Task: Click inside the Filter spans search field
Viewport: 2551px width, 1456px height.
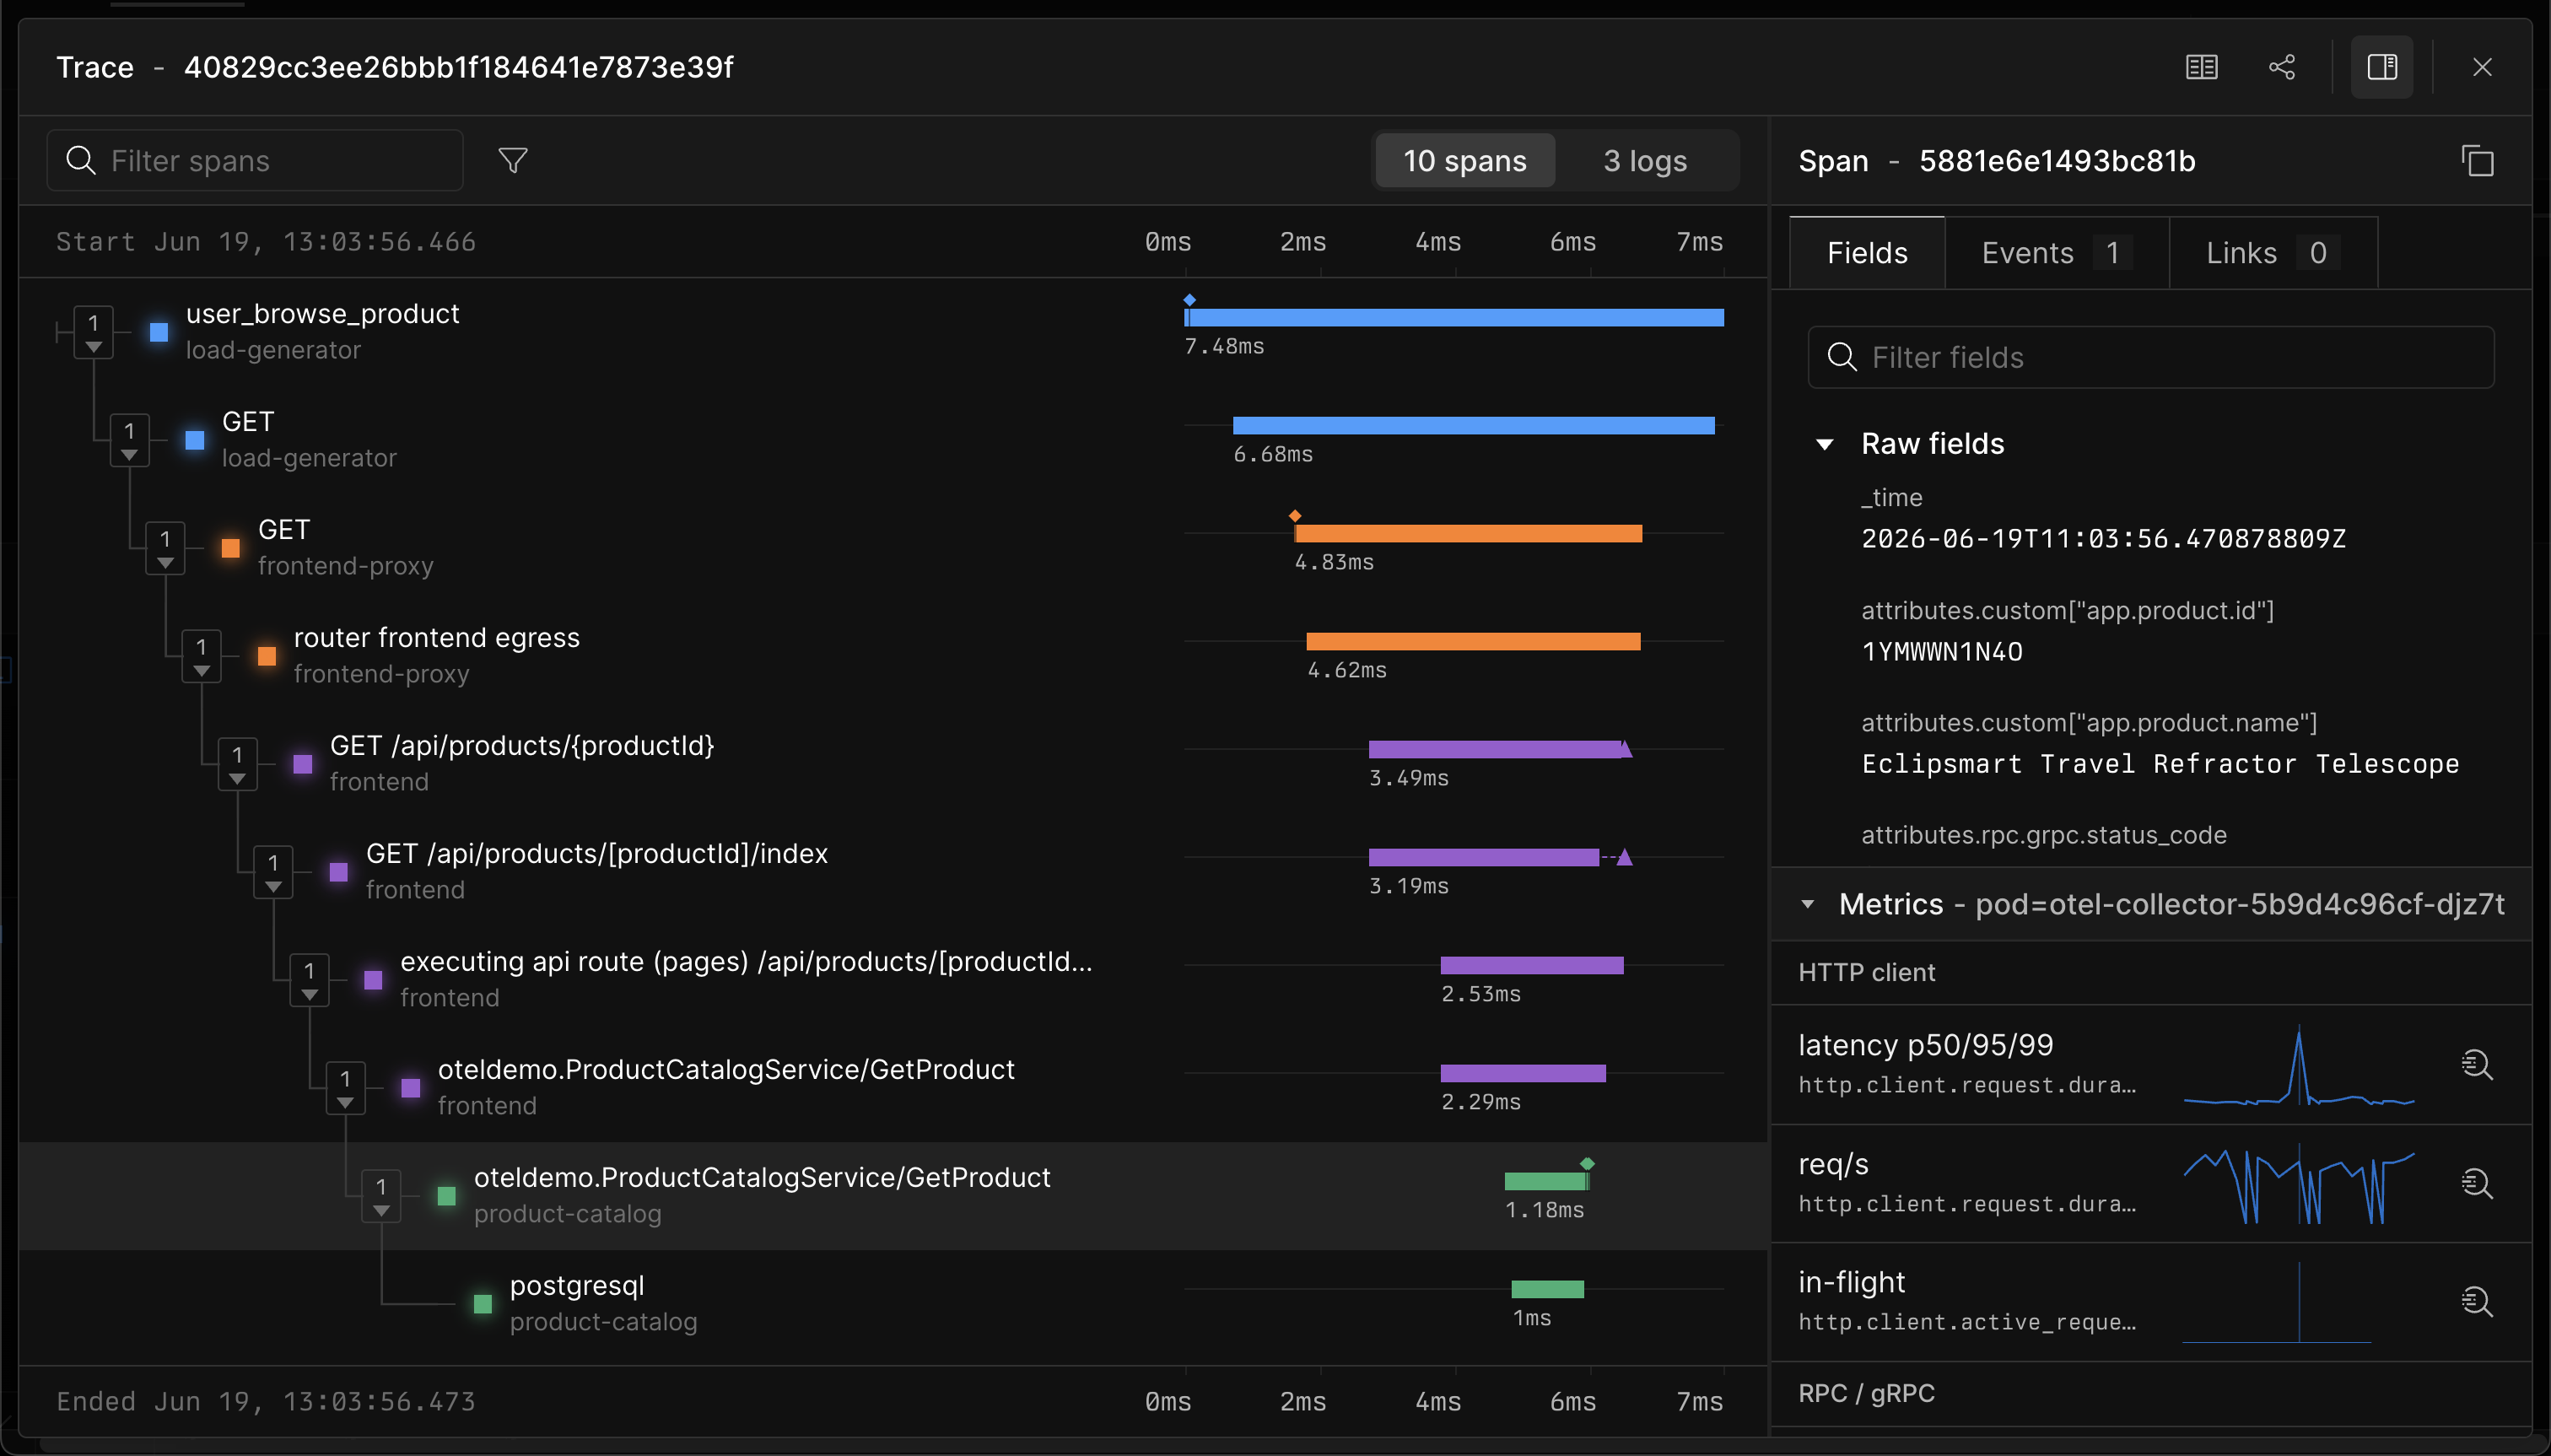Action: 255,160
